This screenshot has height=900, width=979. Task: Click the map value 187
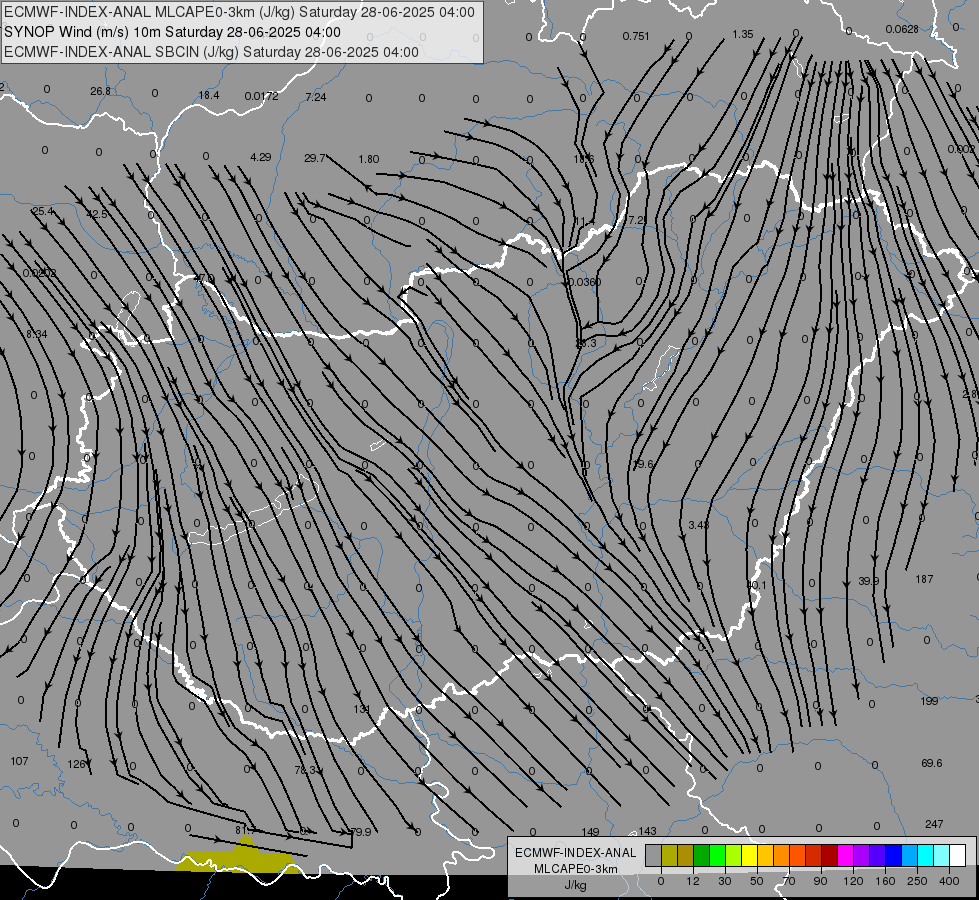click(924, 579)
